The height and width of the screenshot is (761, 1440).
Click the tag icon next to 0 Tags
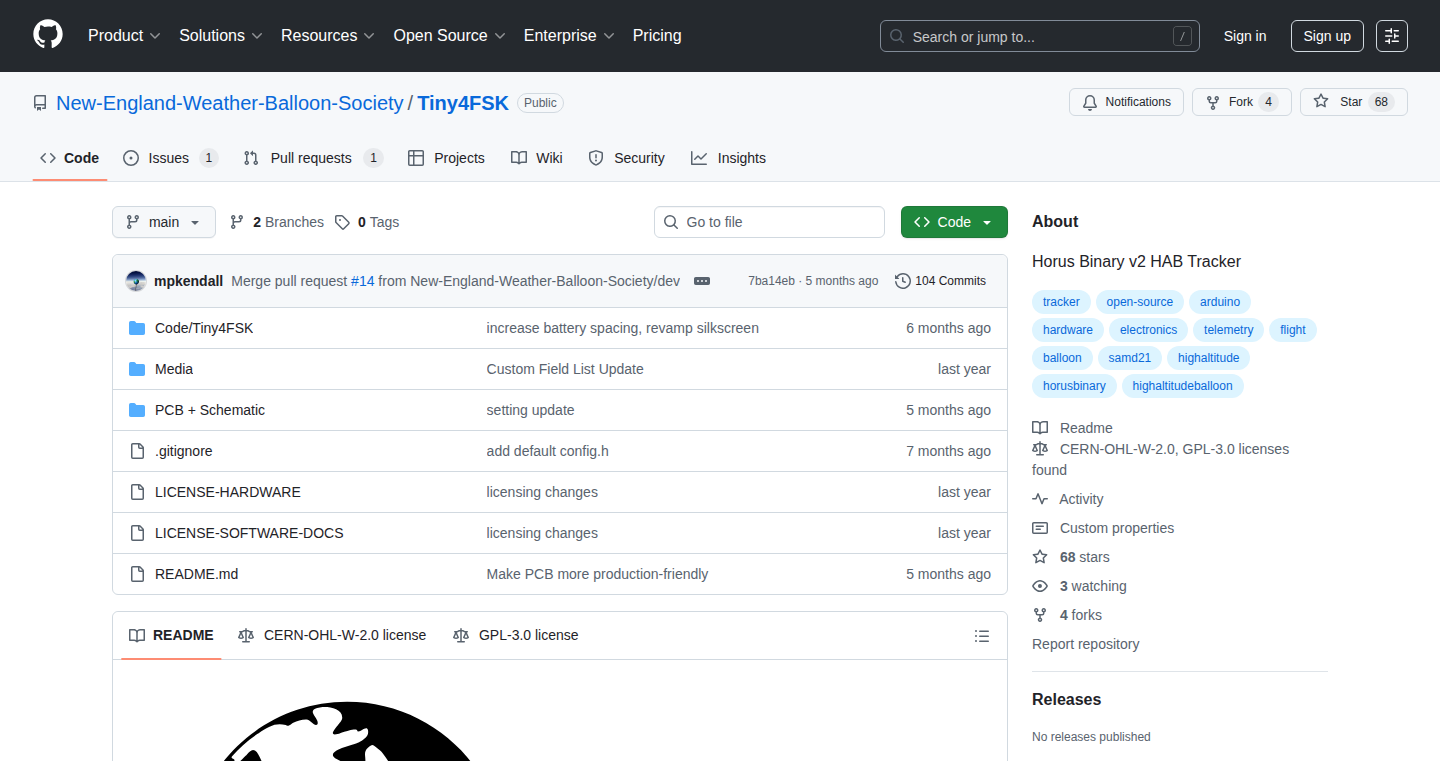tap(342, 222)
